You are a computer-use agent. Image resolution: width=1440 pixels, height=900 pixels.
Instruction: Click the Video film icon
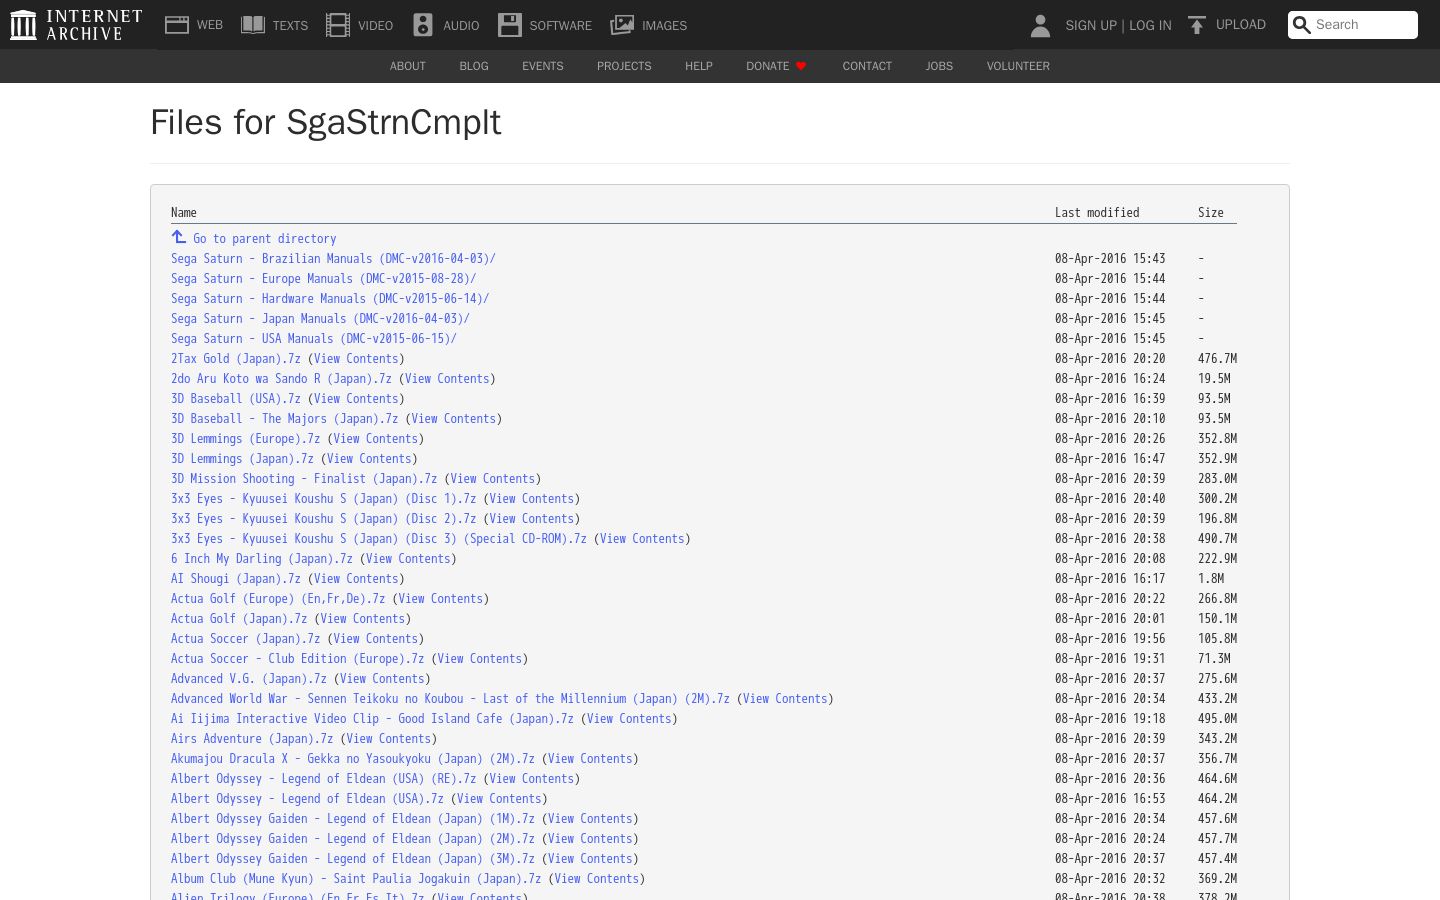pyautogui.click(x=338, y=25)
